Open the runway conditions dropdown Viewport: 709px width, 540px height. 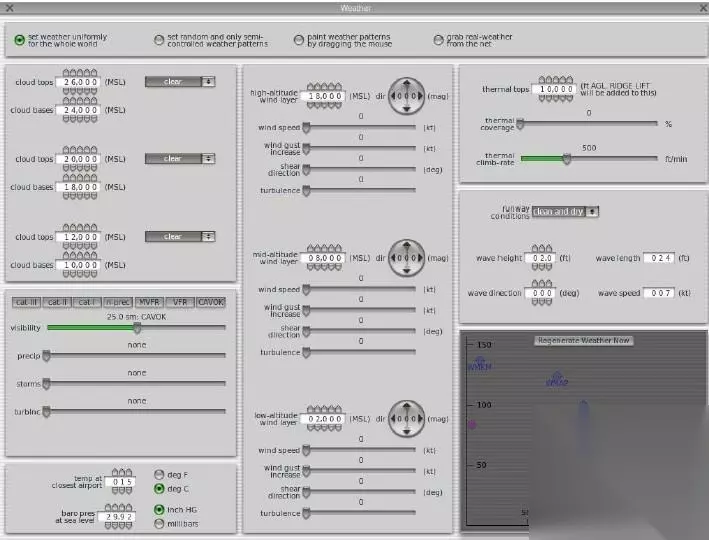point(565,212)
